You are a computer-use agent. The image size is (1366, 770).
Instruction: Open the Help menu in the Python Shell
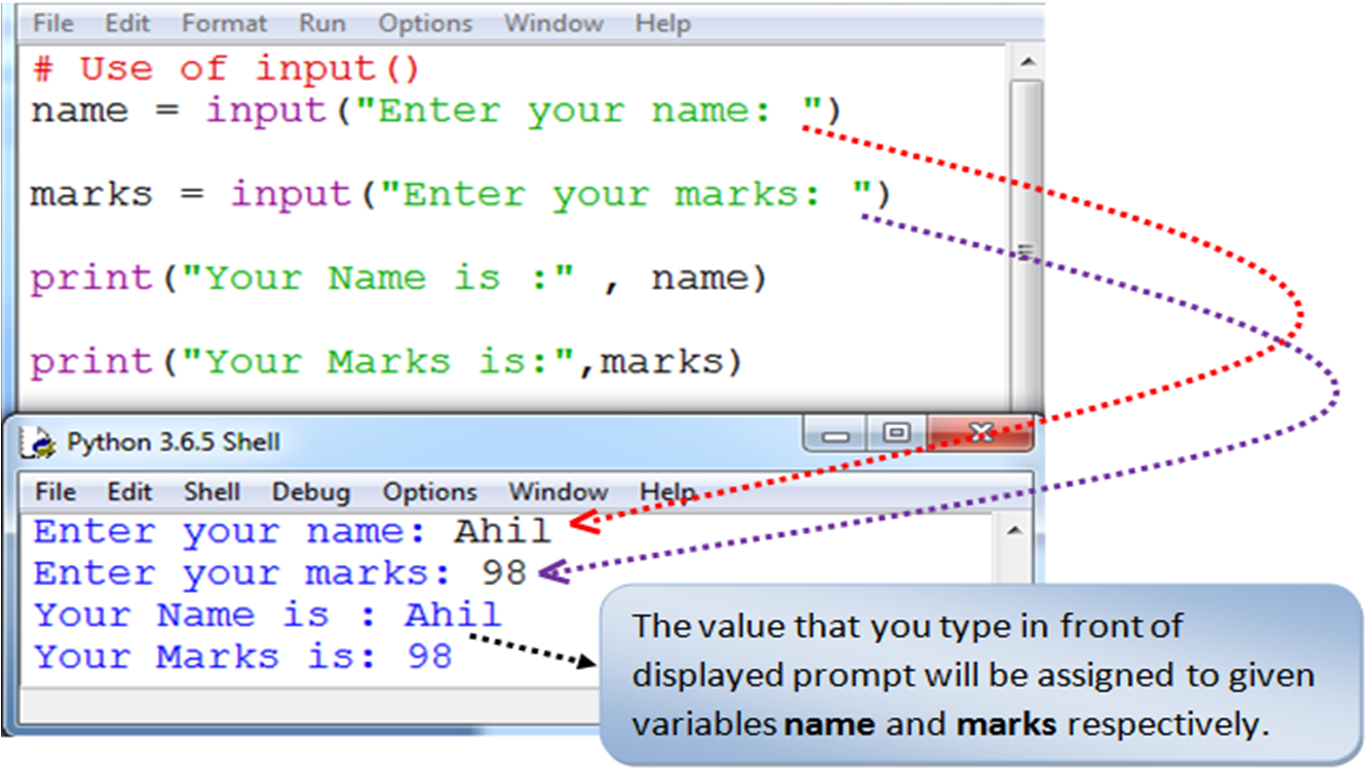tap(668, 492)
